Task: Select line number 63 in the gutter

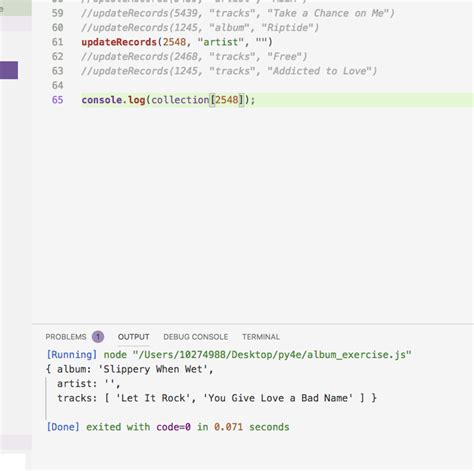Action: [57, 71]
